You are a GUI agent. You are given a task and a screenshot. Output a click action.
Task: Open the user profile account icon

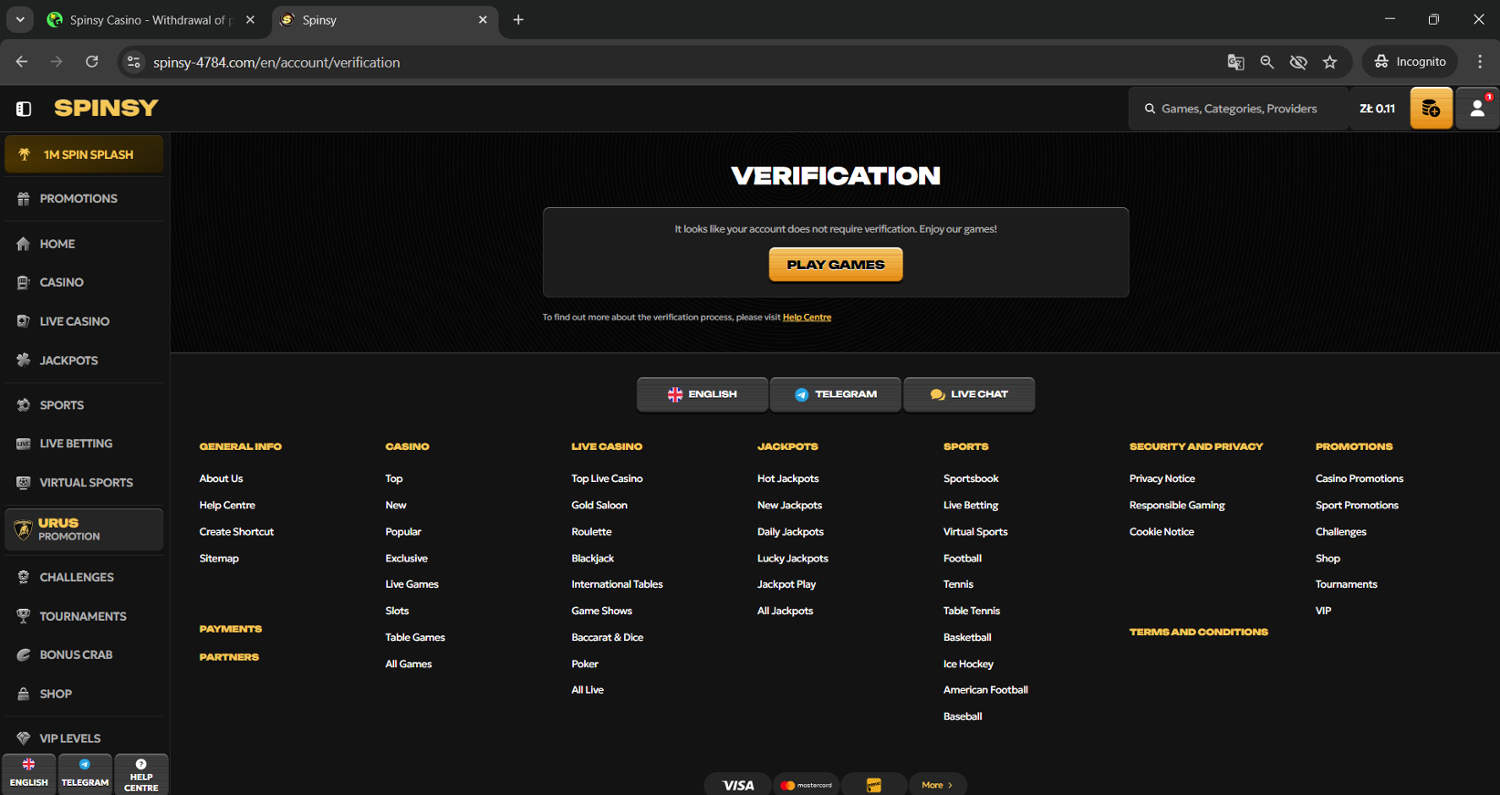click(1477, 109)
